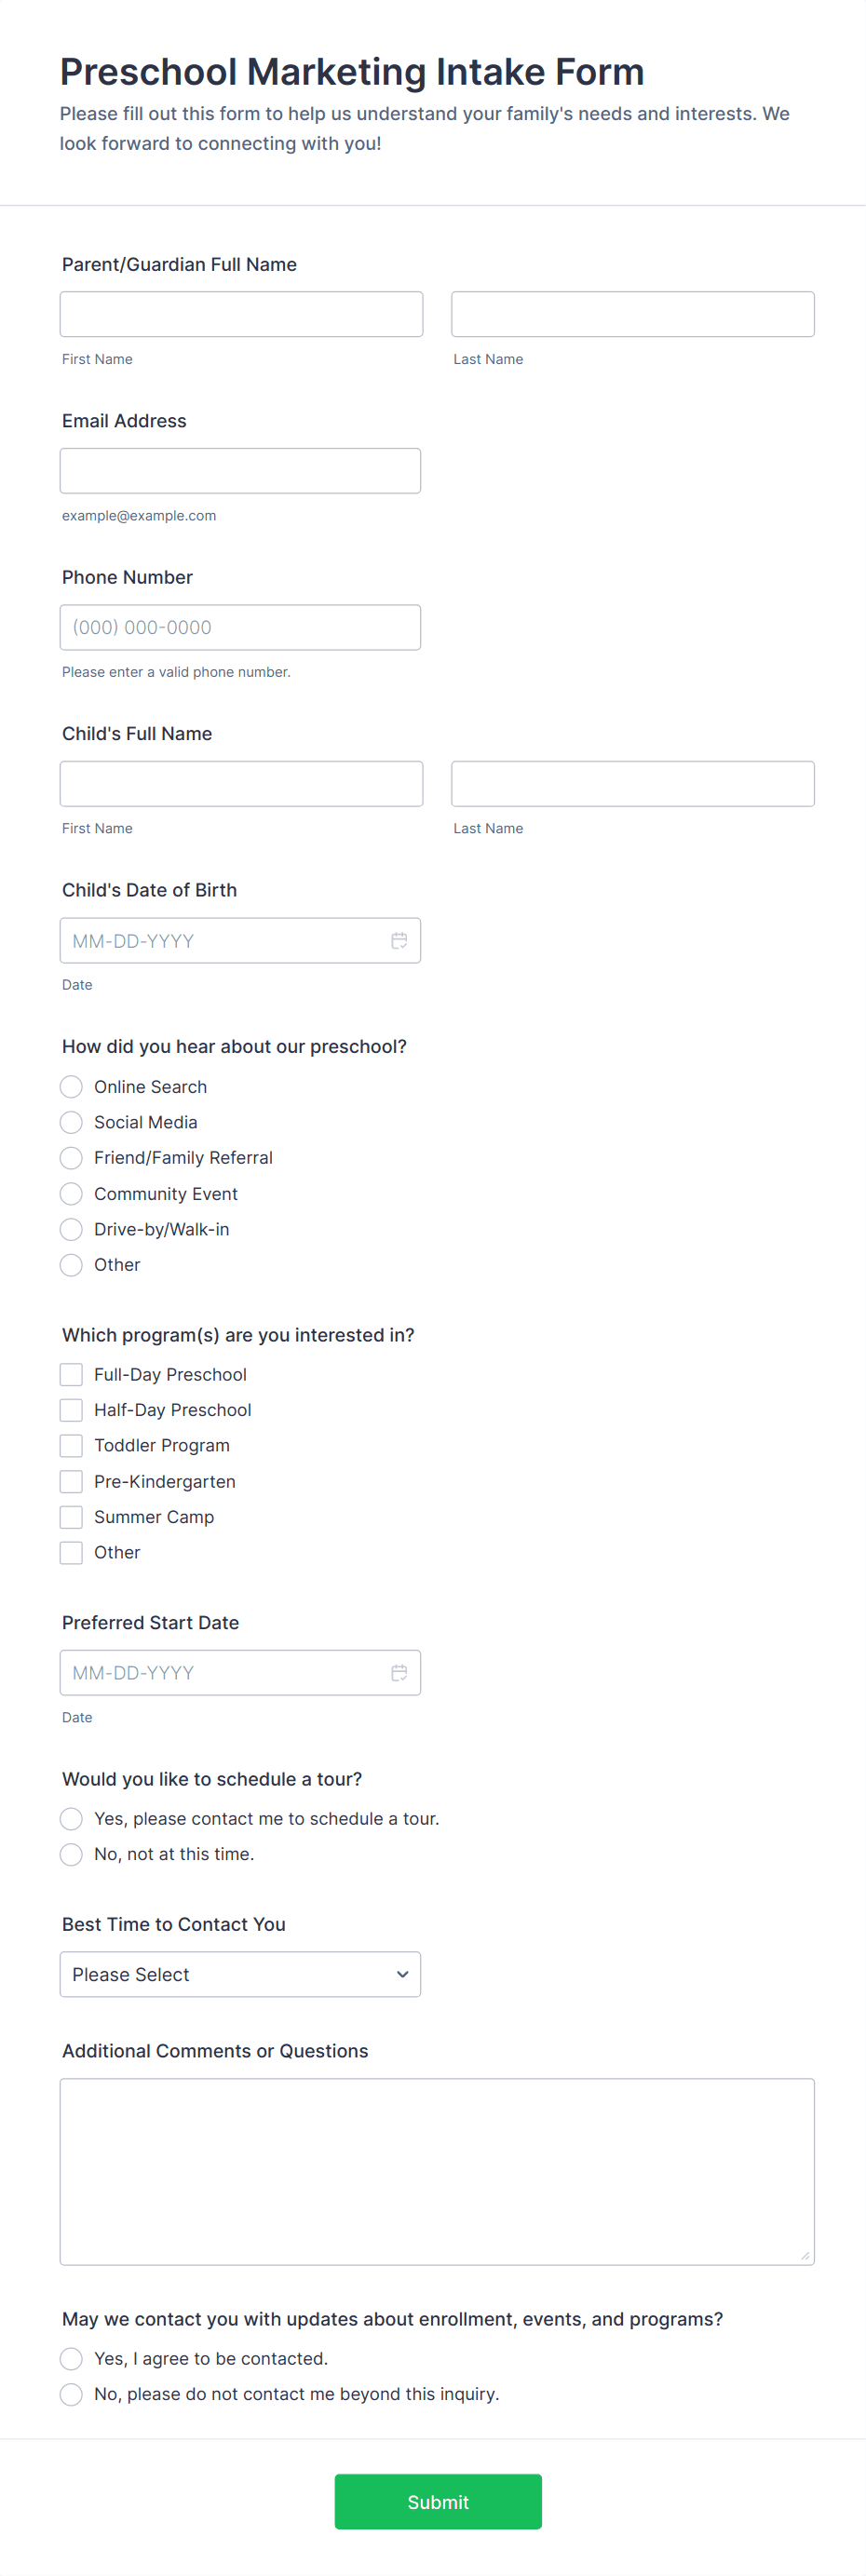Focus the parent Last Name field
This screenshot has width=866, height=2576.
pyautogui.click(x=632, y=314)
